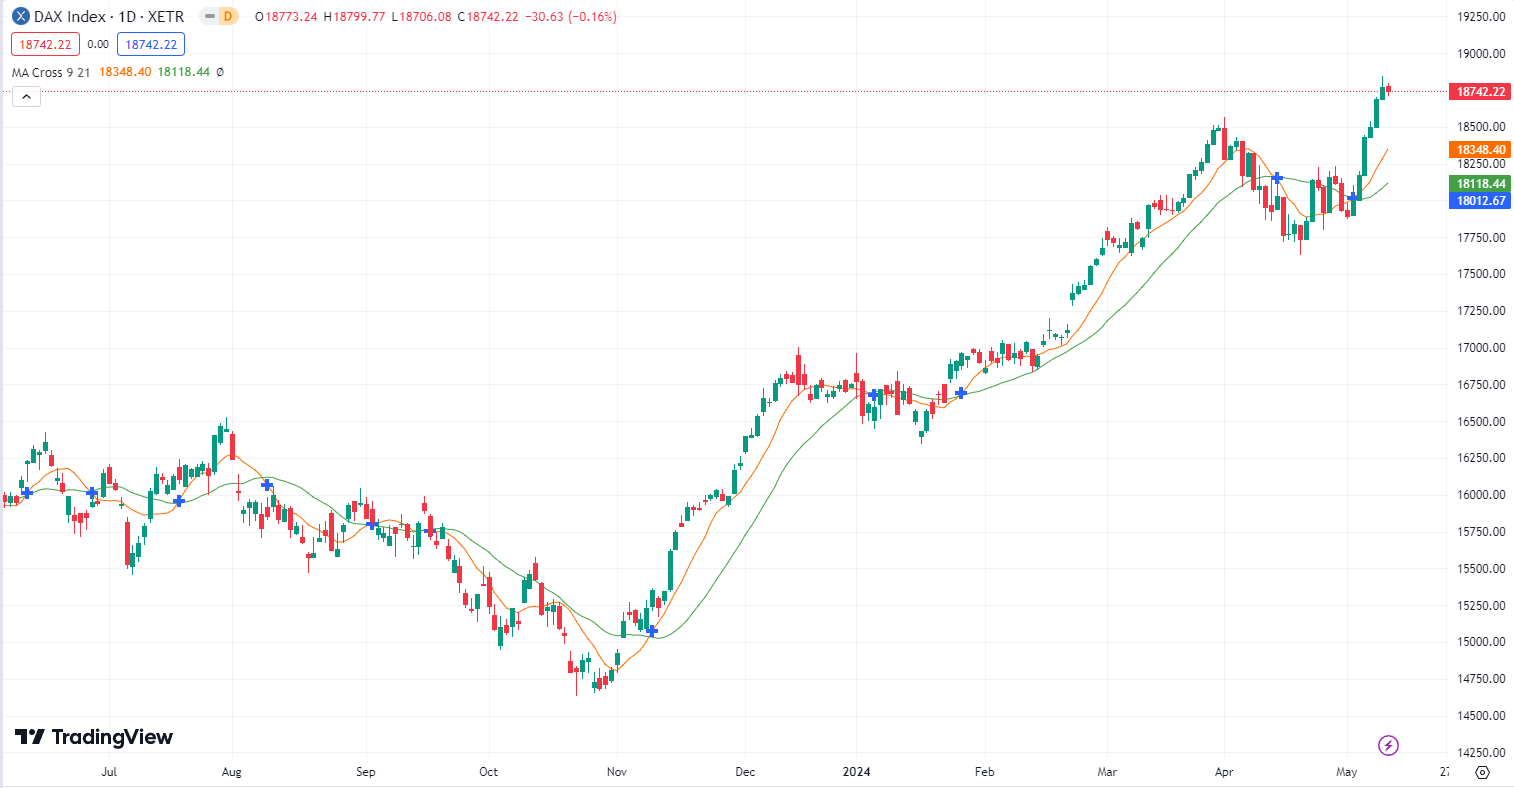Click the blue buy price button 18742.22
This screenshot has height=788, width=1514.
click(151, 44)
